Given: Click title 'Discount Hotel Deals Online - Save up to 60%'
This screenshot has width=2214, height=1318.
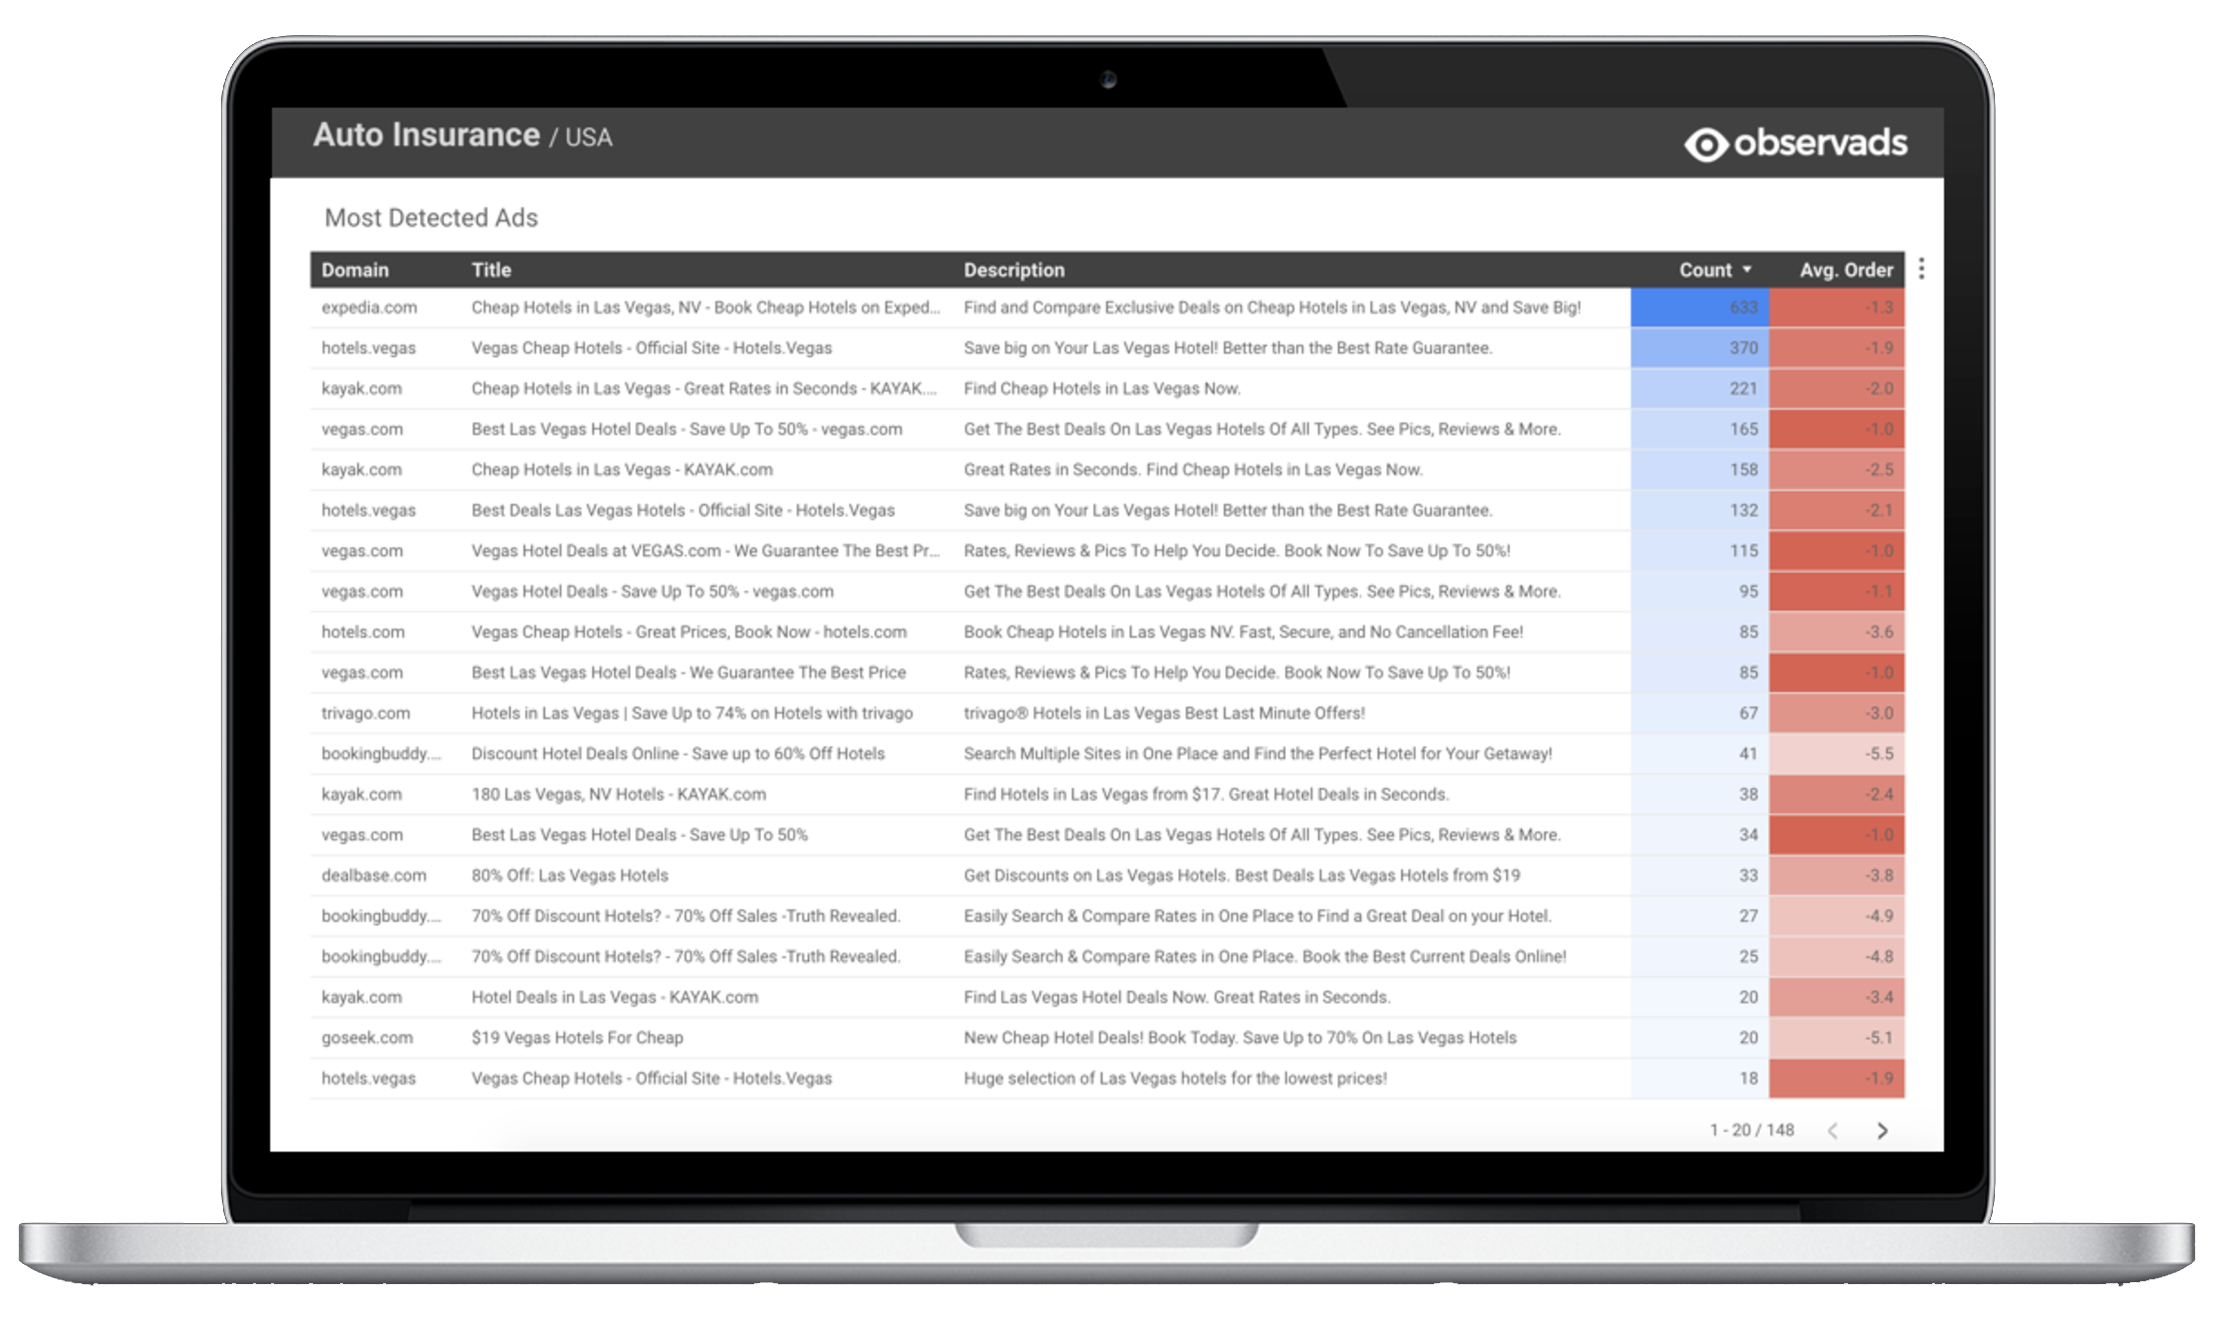Looking at the screenshot, I should (678, 754).
